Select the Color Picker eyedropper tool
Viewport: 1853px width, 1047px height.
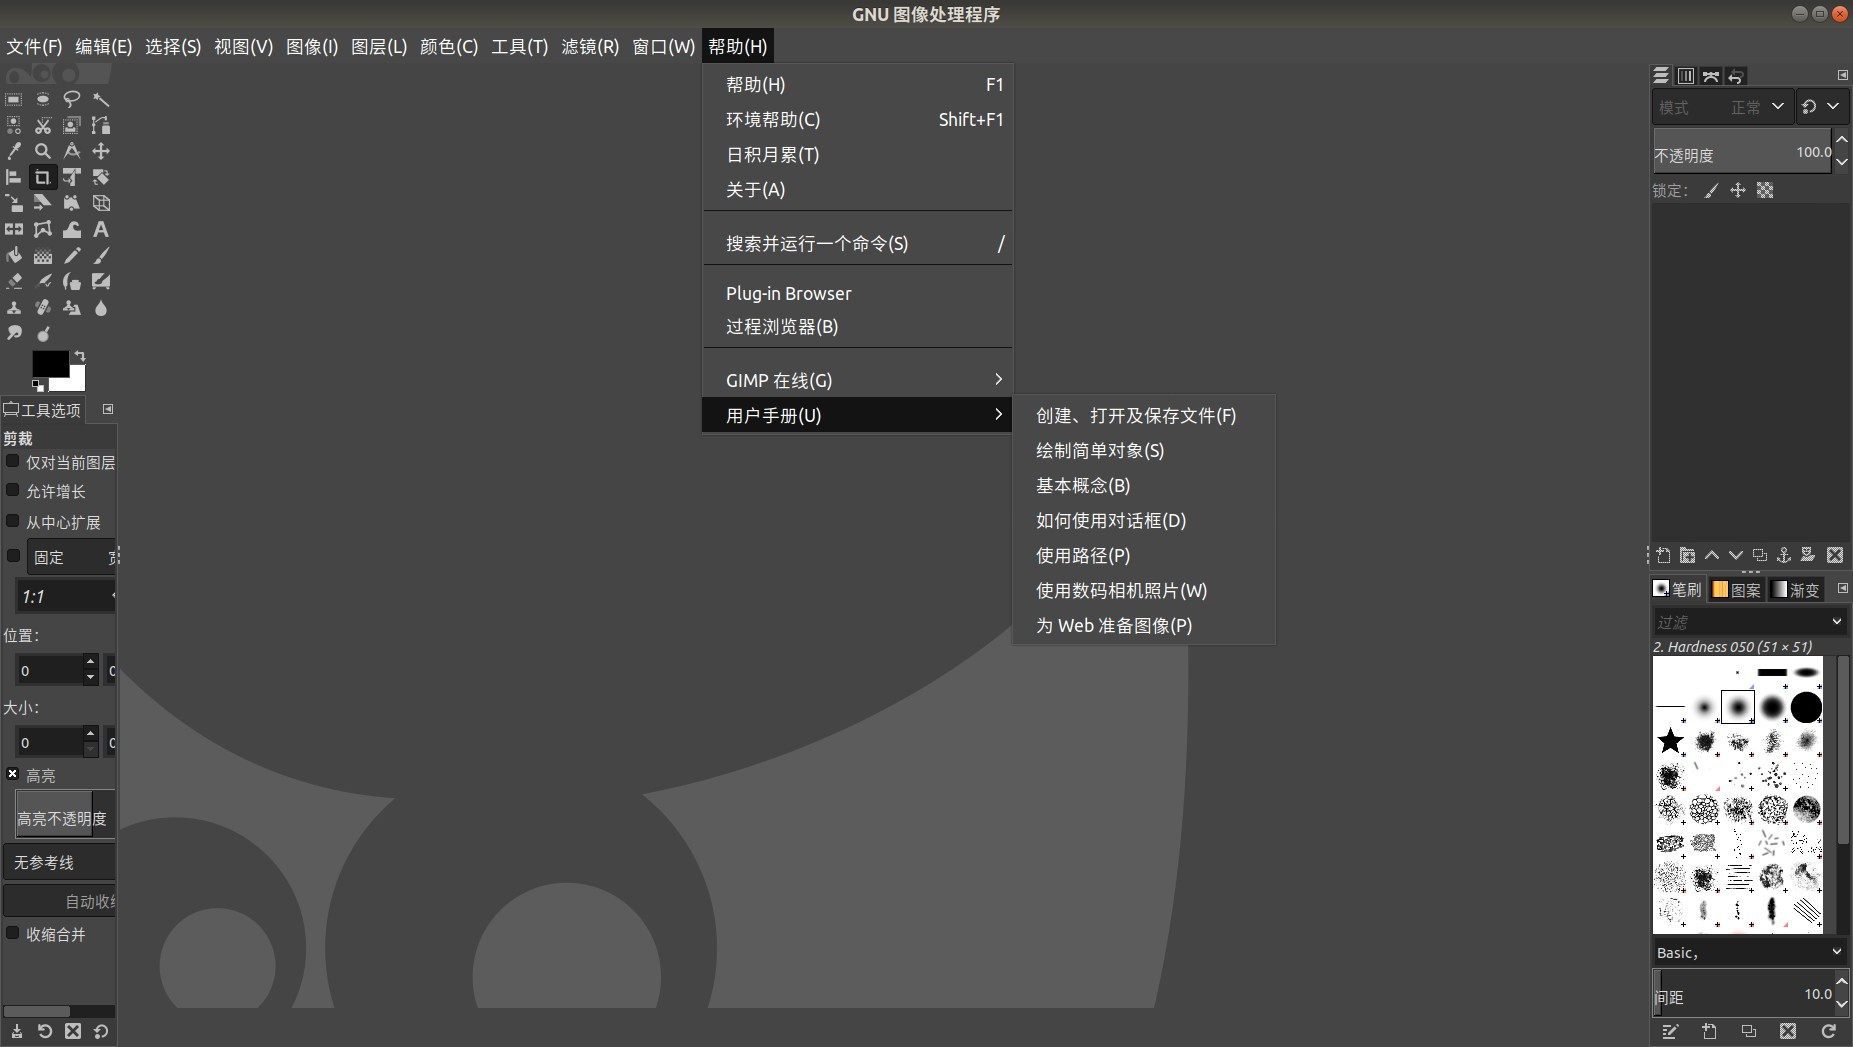tap(14, 151)
